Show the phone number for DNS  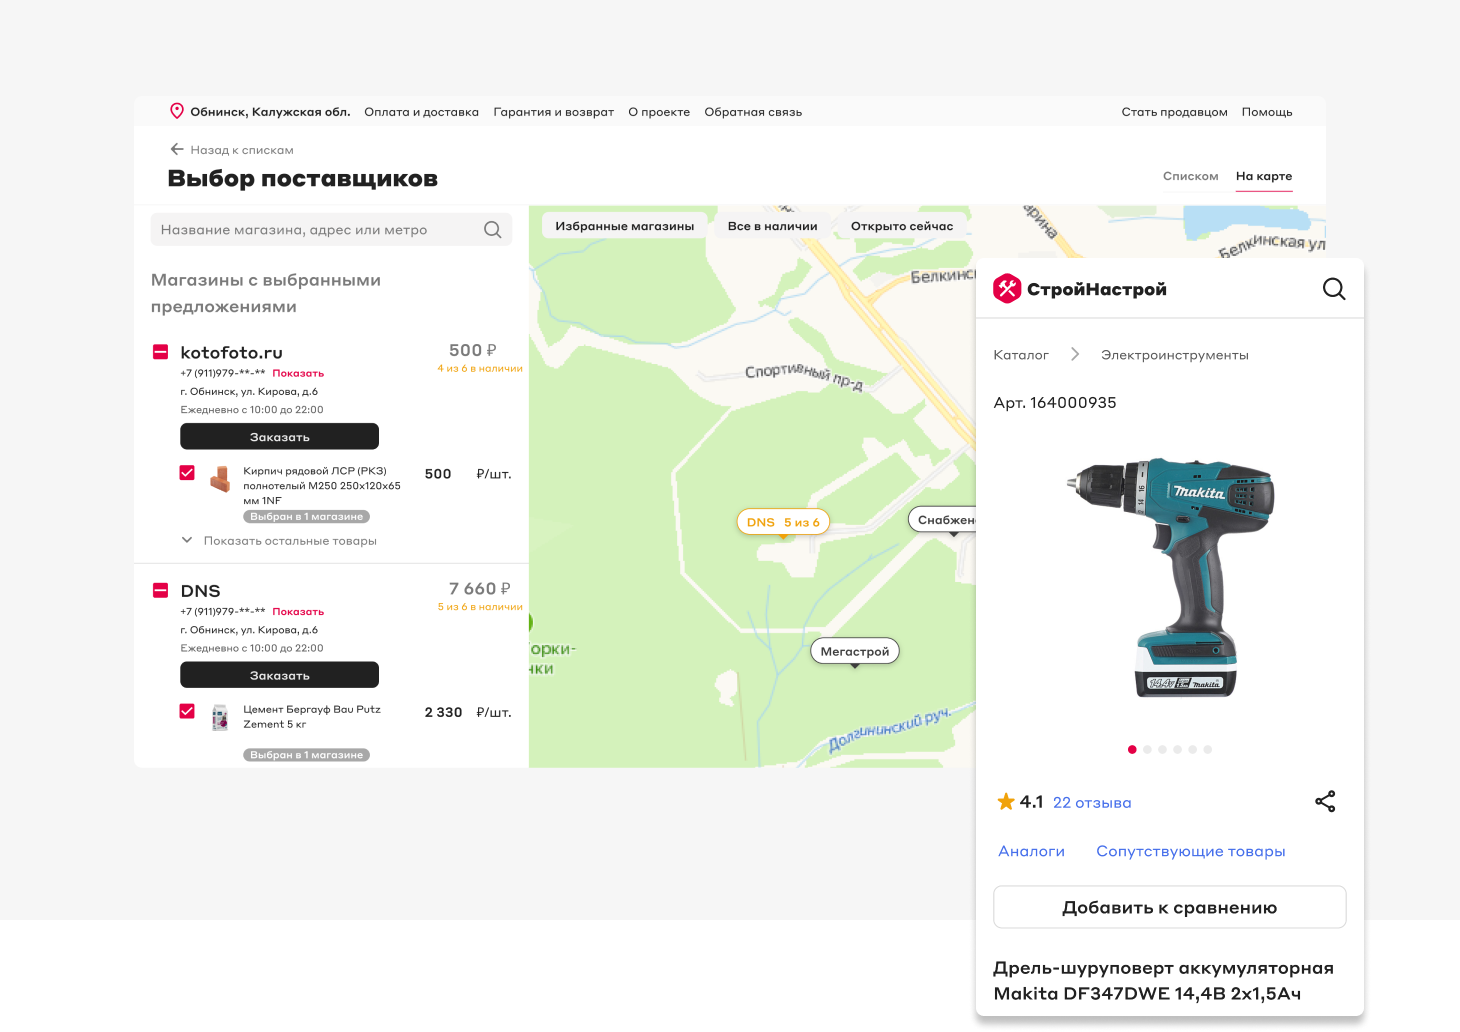(x=298, y=611)
